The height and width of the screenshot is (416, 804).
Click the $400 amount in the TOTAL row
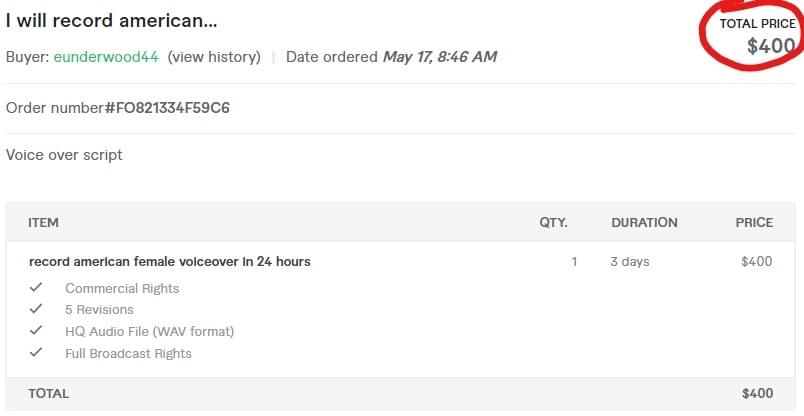757,393
